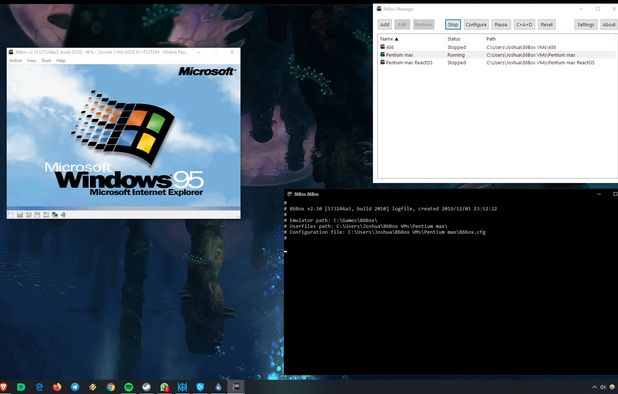Click the Stopped status of the 486 VM
618x394 pixels.
(456, 47)
